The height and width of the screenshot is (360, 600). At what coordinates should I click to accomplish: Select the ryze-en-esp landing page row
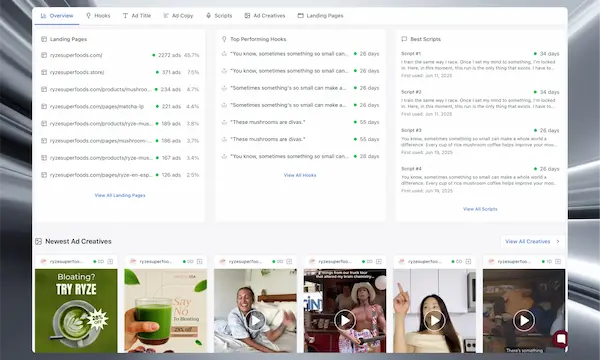(x=120, y=175)
